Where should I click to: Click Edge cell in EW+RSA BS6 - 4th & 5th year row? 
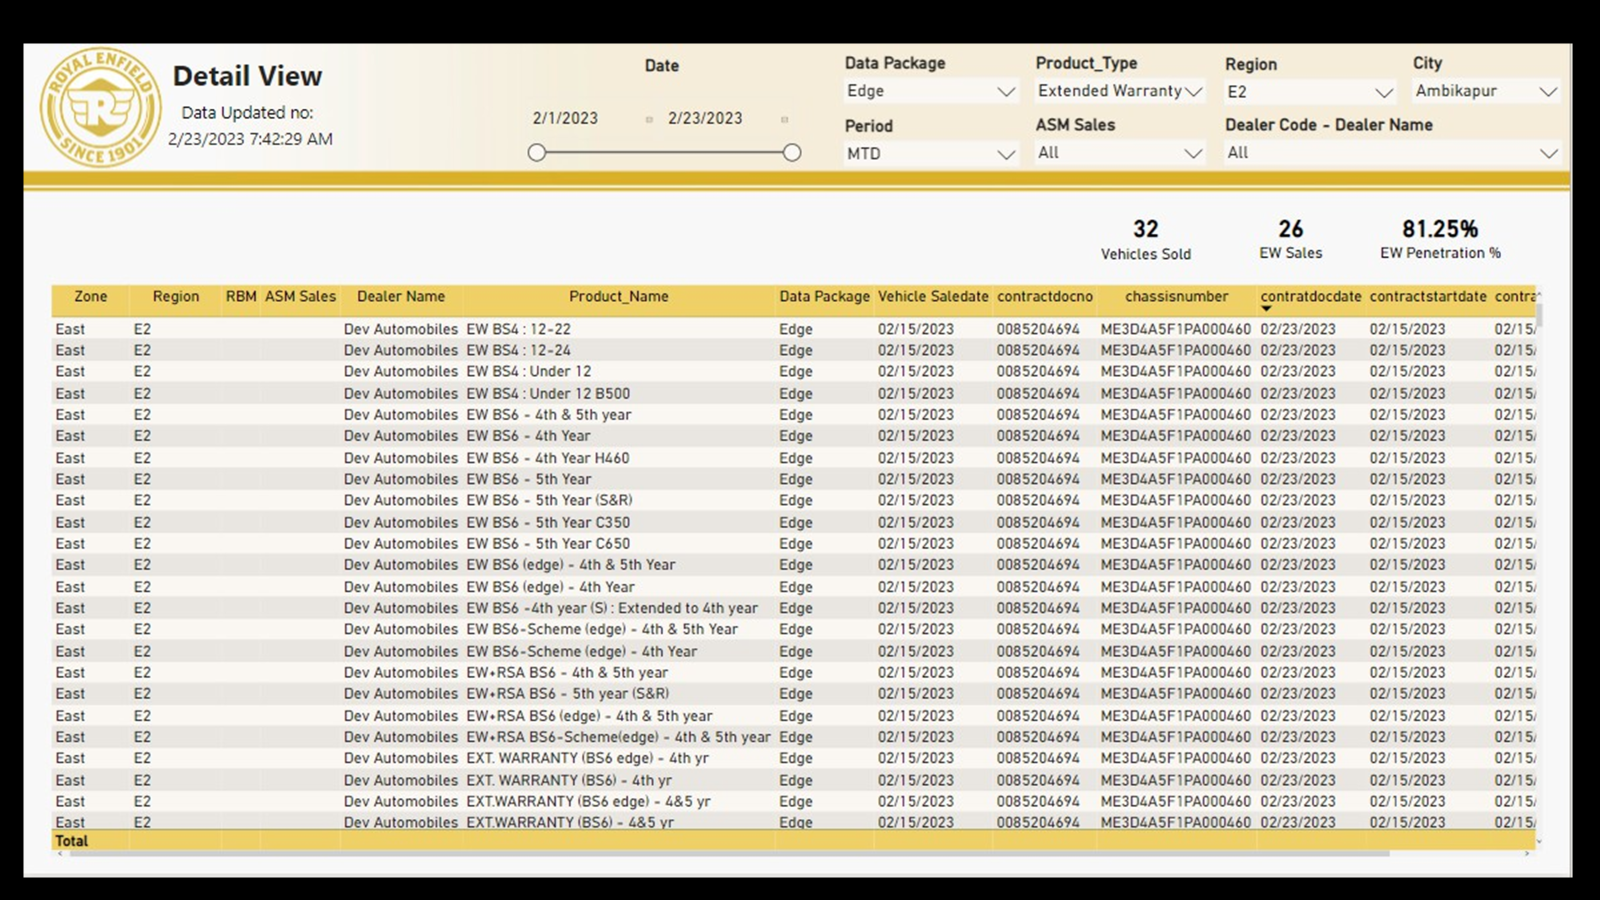[x=796, y=673]
